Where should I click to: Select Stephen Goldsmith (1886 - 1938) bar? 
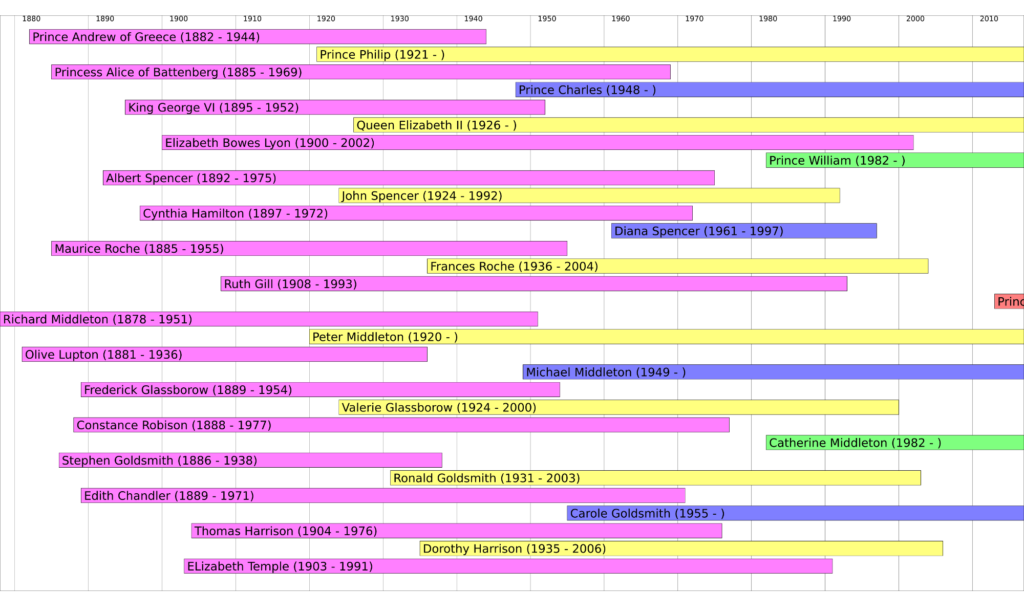pyautogui.click(x=251, y=460)
